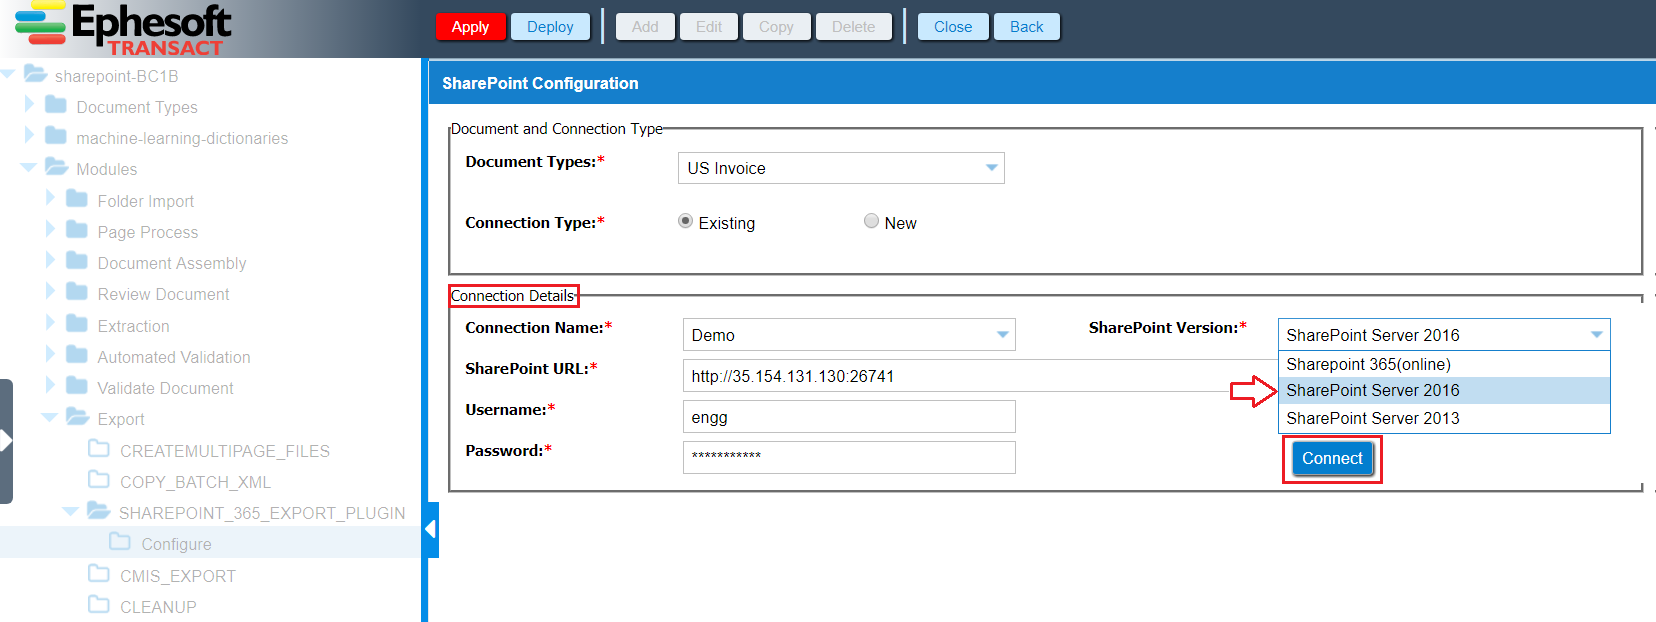Collapse the Modules tree node
This screenshot has height=622, width=1656.
[28, 168]
